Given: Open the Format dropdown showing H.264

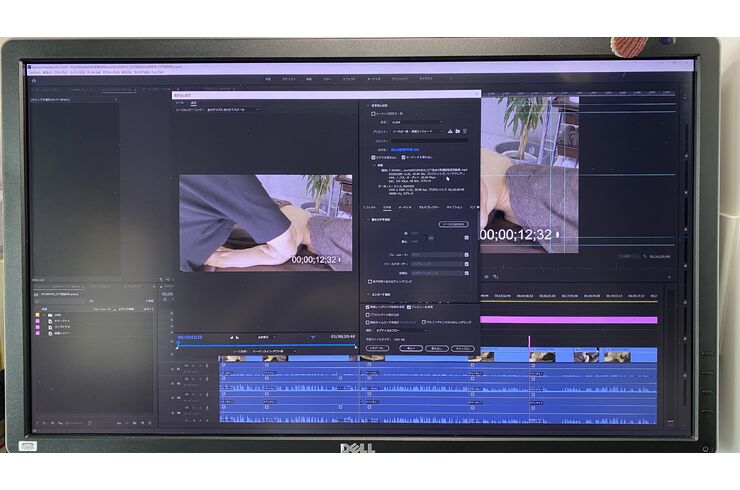Looking at the screenshot, I should coord(417,122).
